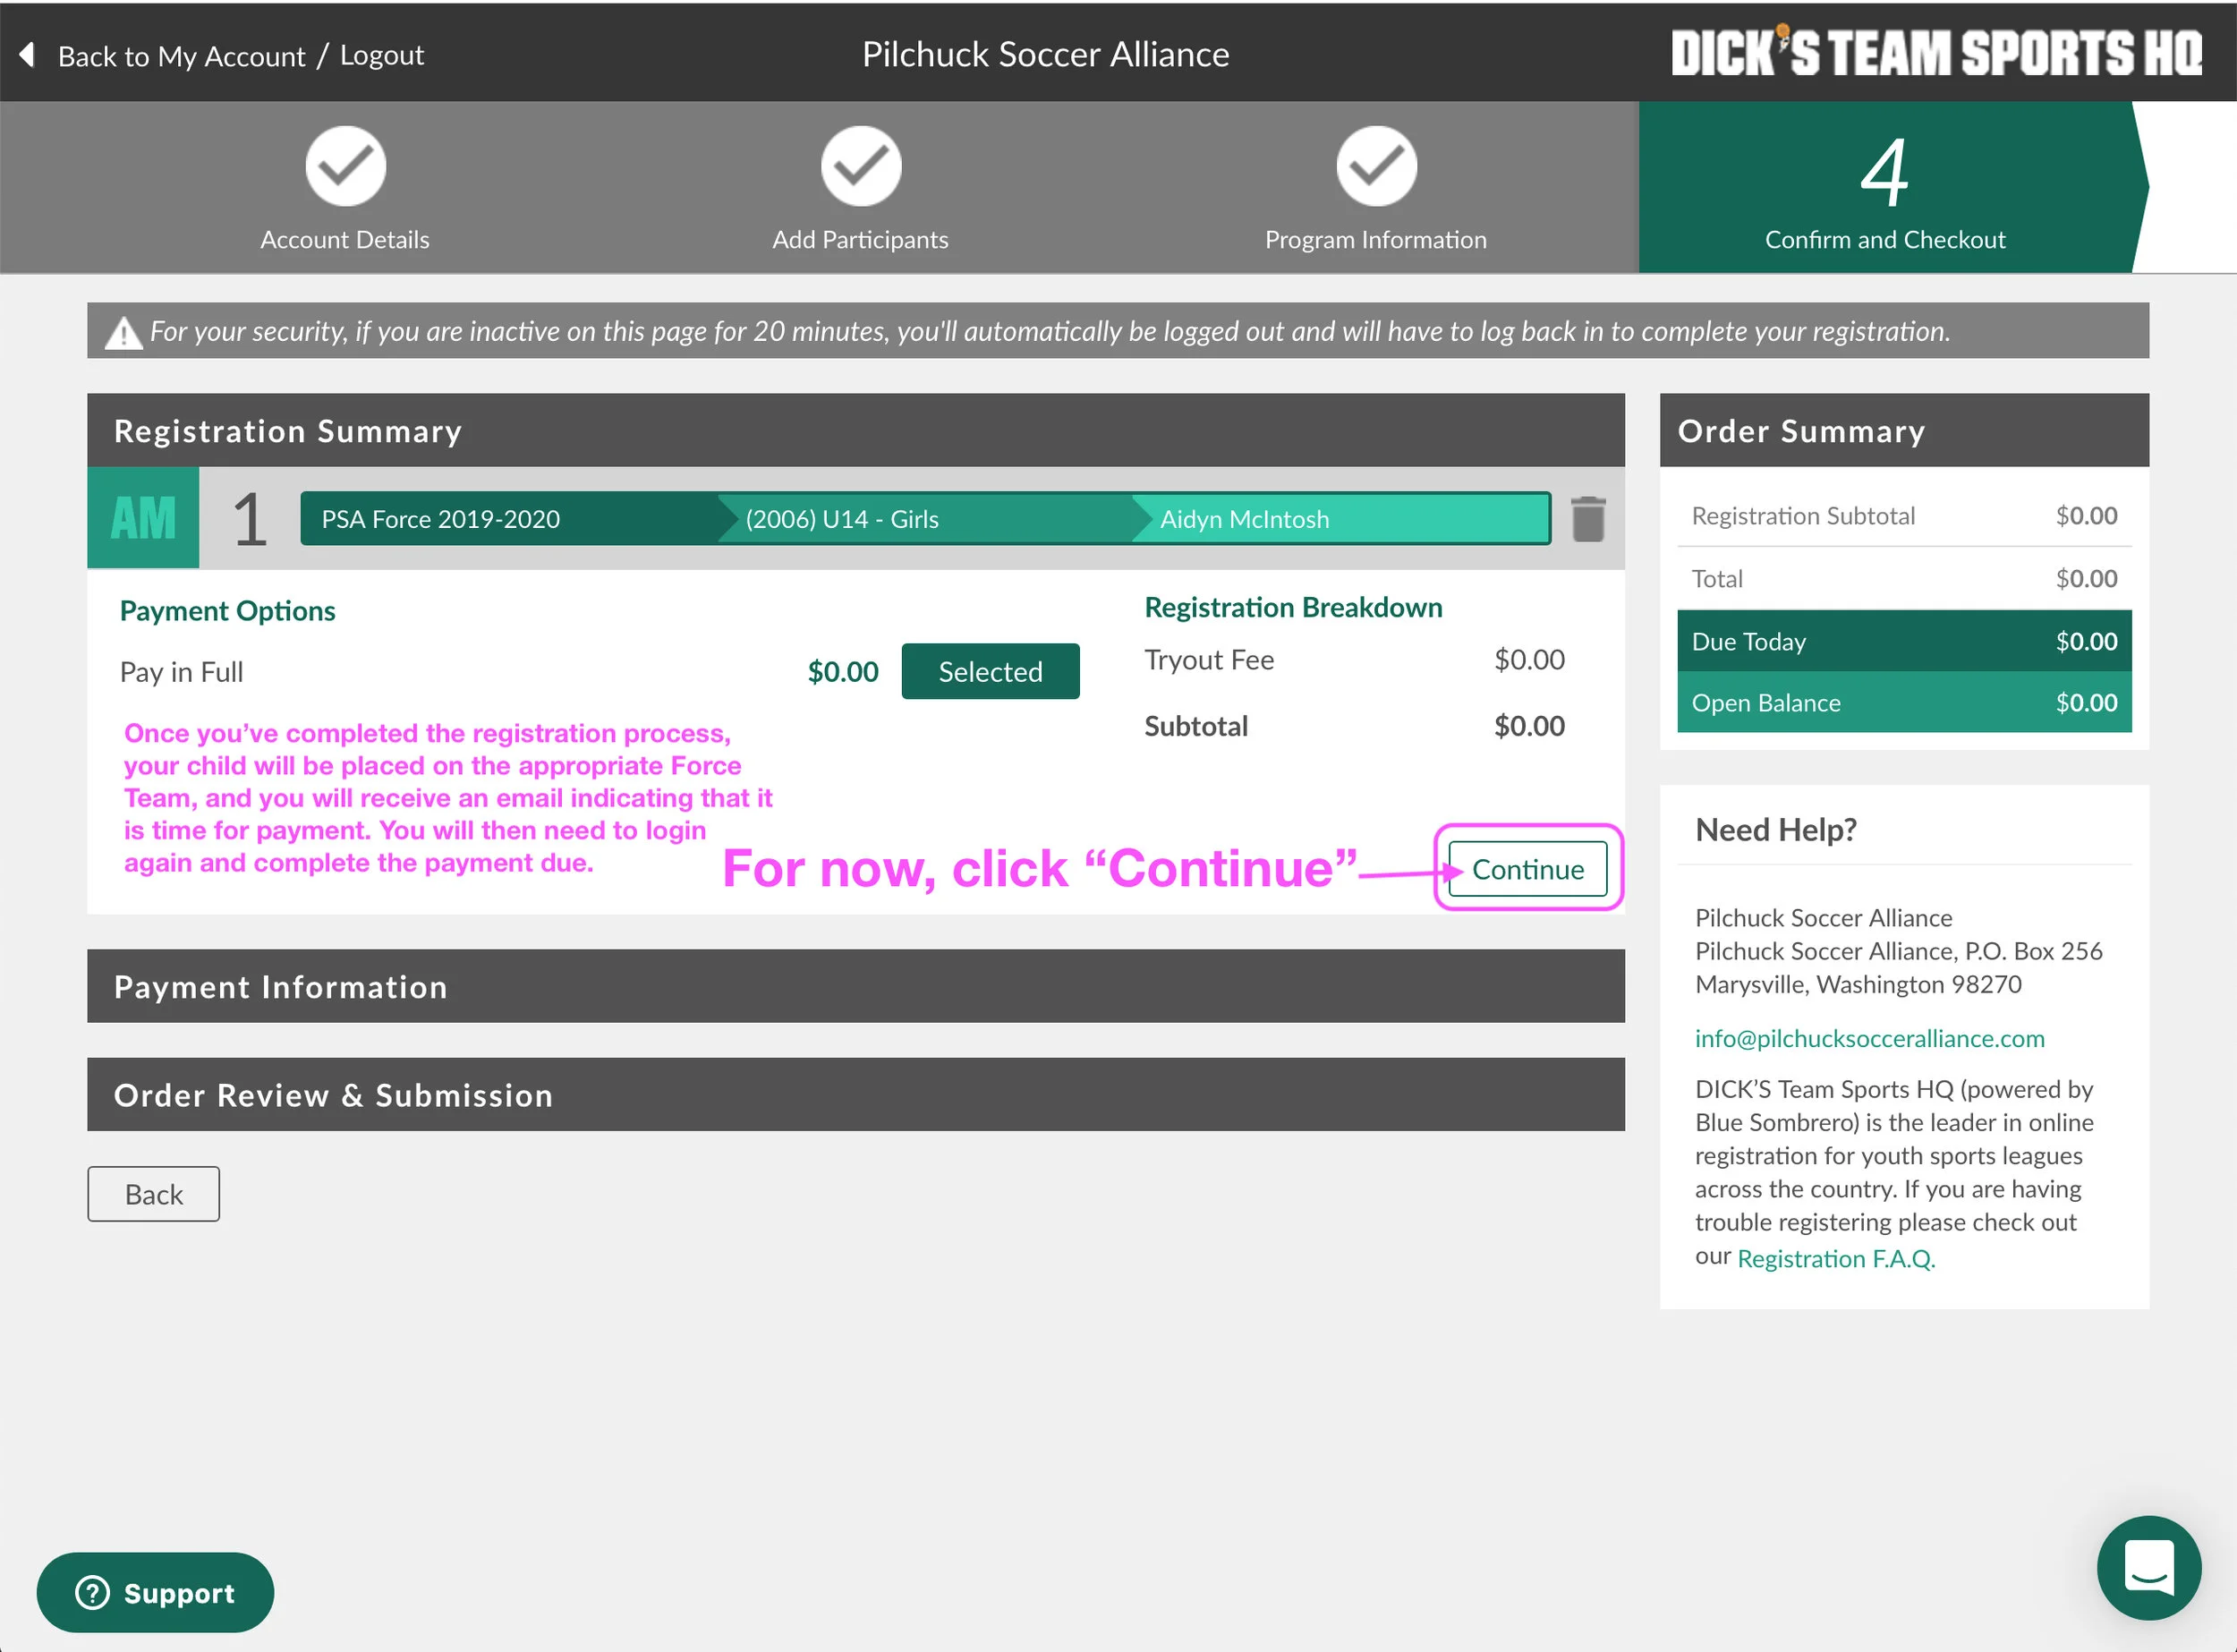Click the Program Information checkmark circle

1376,166
